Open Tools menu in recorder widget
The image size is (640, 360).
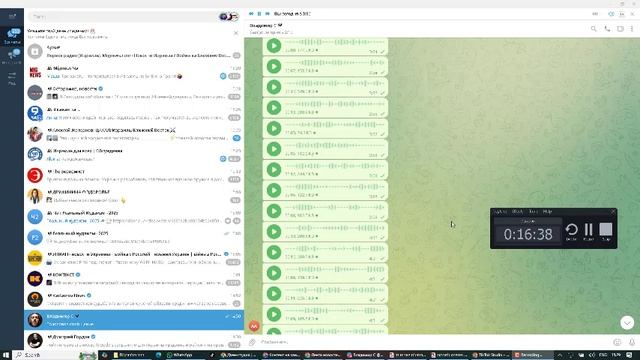click(533, 211)
